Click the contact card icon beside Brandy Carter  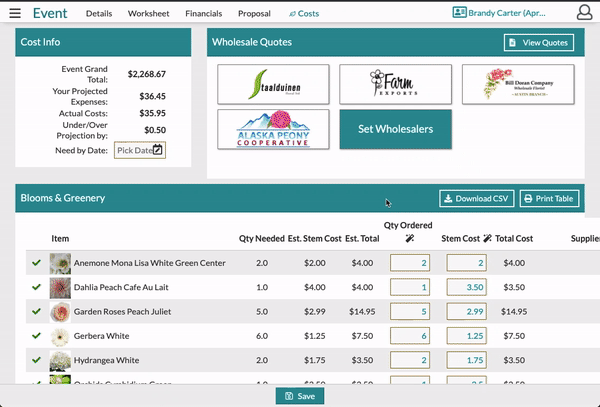(x=459, y=13)
